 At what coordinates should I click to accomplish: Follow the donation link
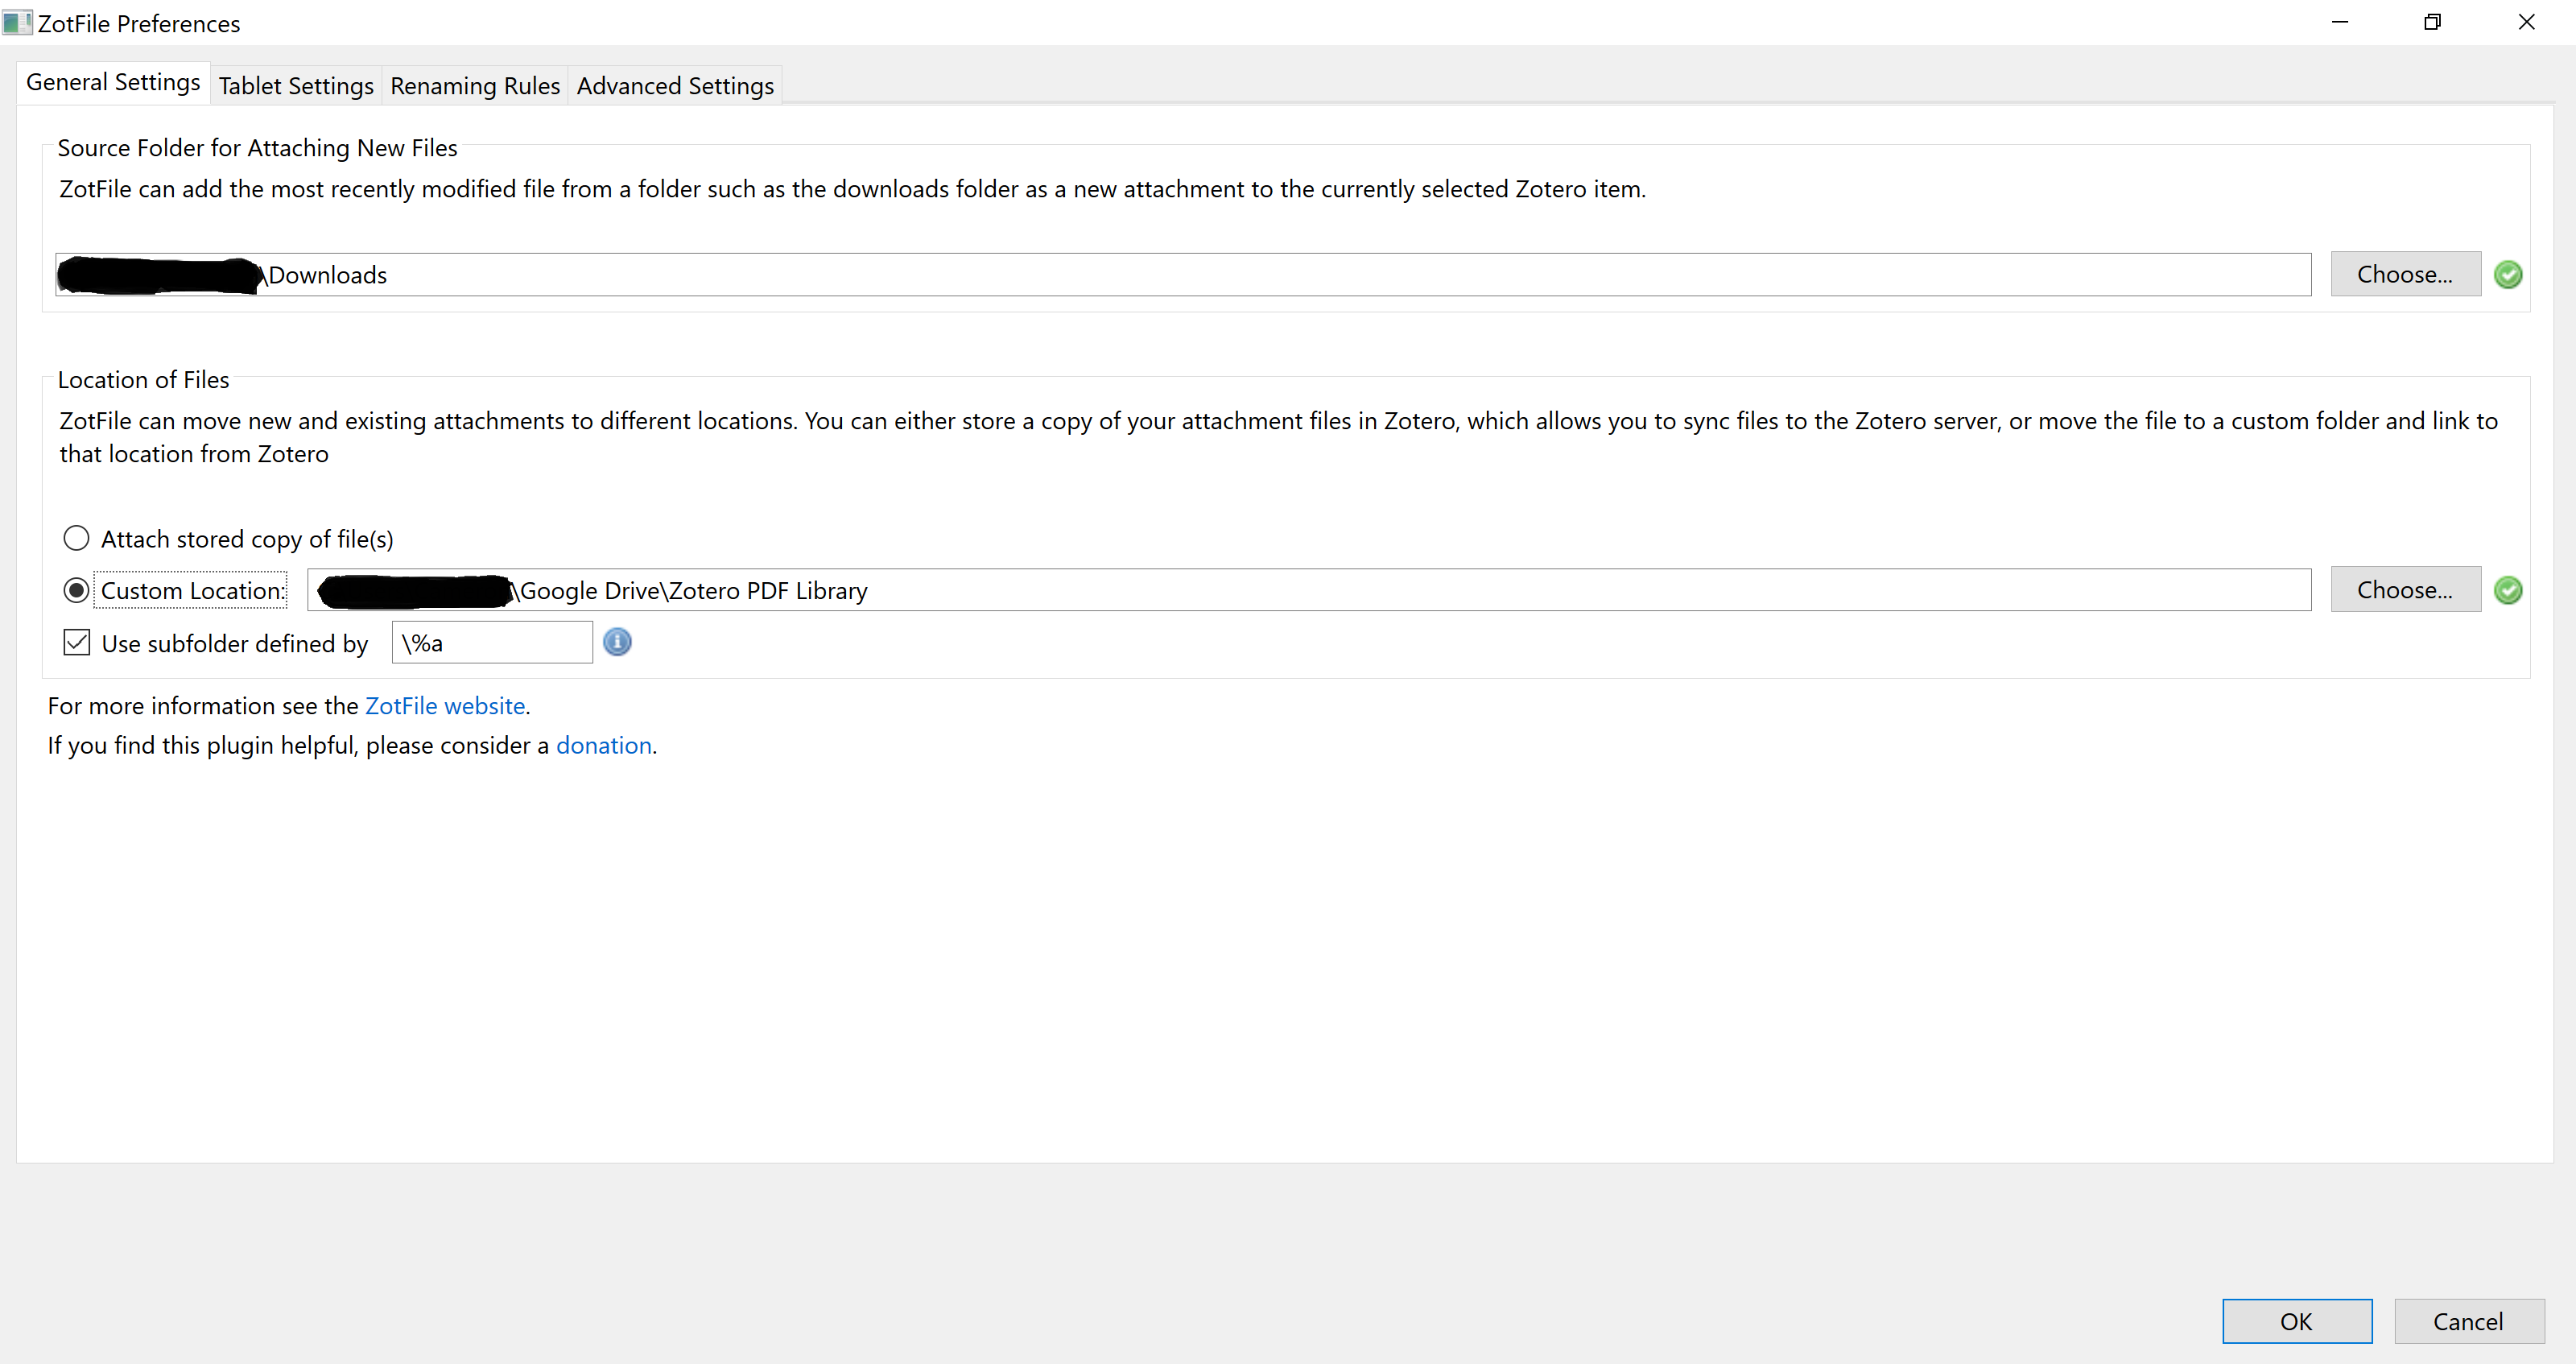[x=604, y=745]
